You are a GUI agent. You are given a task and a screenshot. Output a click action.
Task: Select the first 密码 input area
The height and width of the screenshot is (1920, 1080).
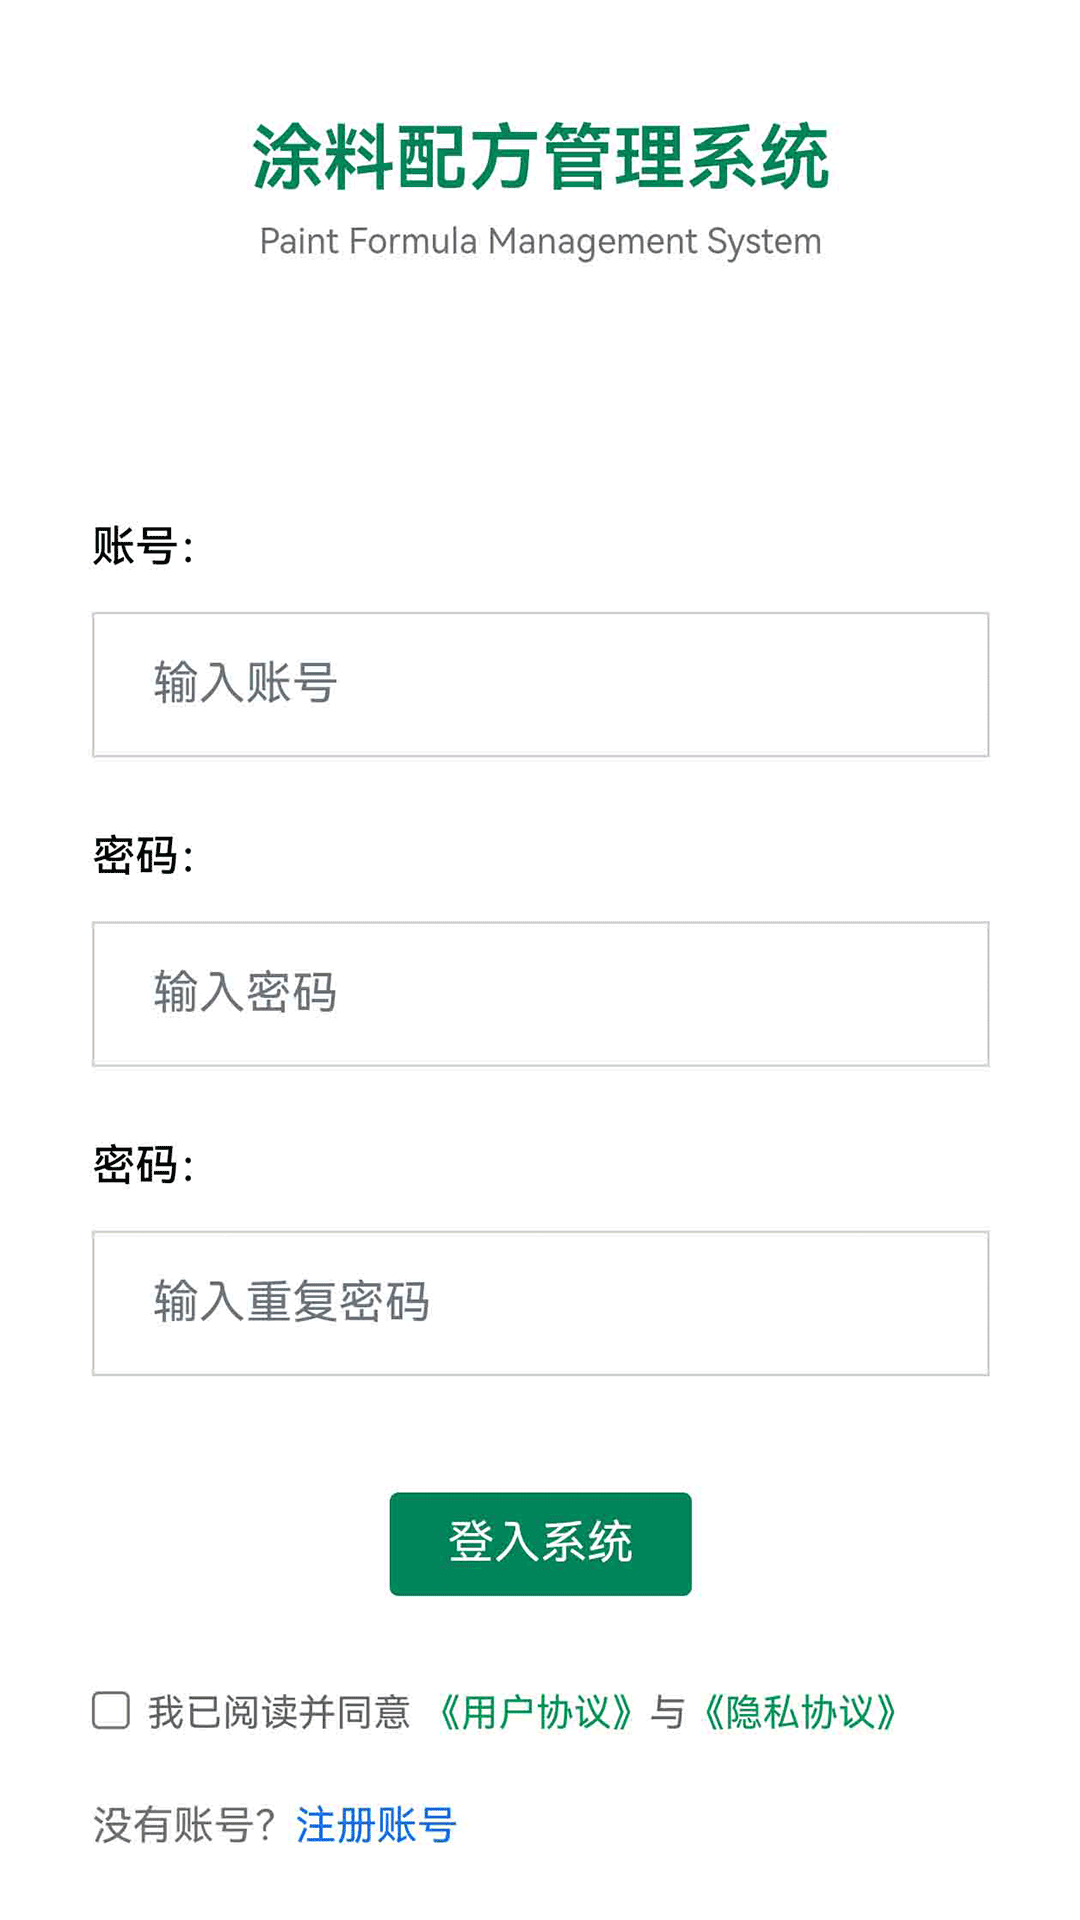[x=540, y=992]
